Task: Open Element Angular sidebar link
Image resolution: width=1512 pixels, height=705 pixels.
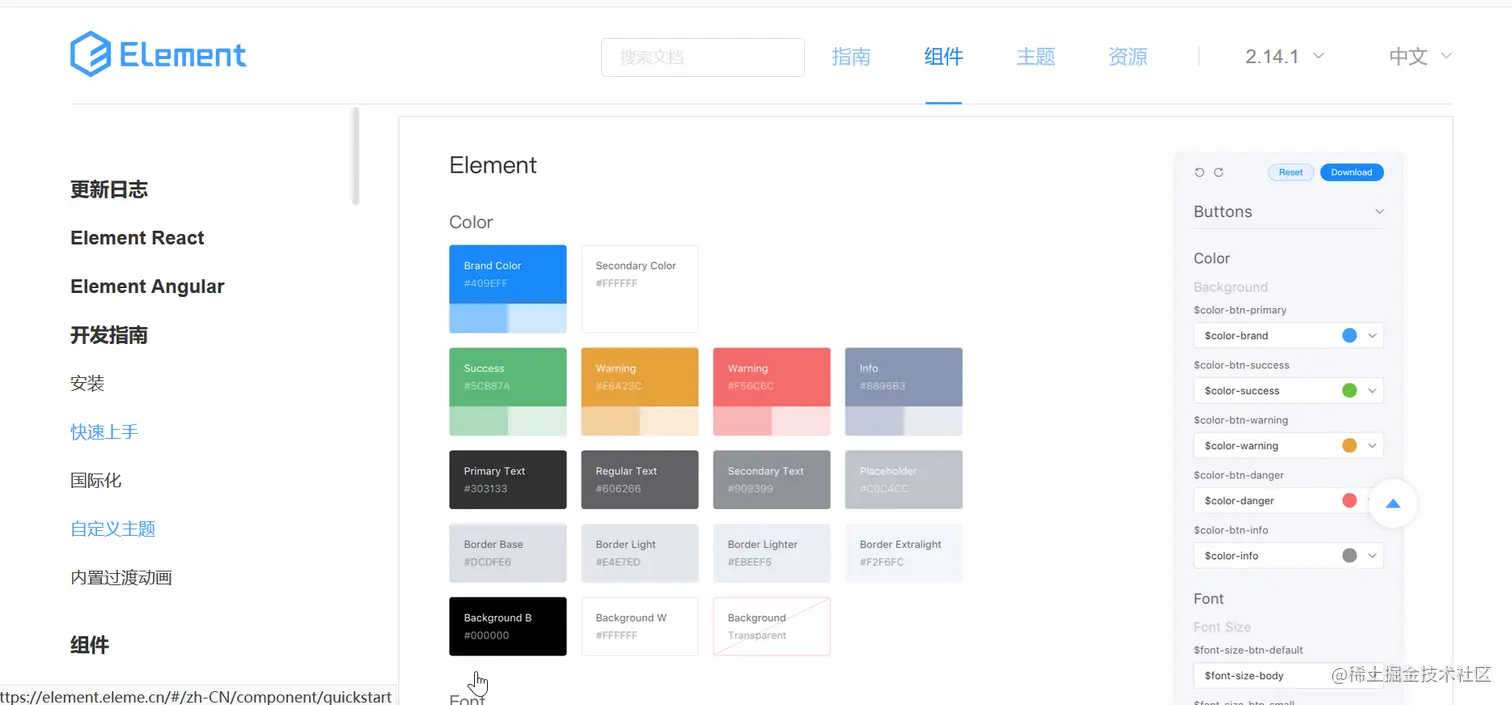Action: pyautogui.click(x=147, y=286)
